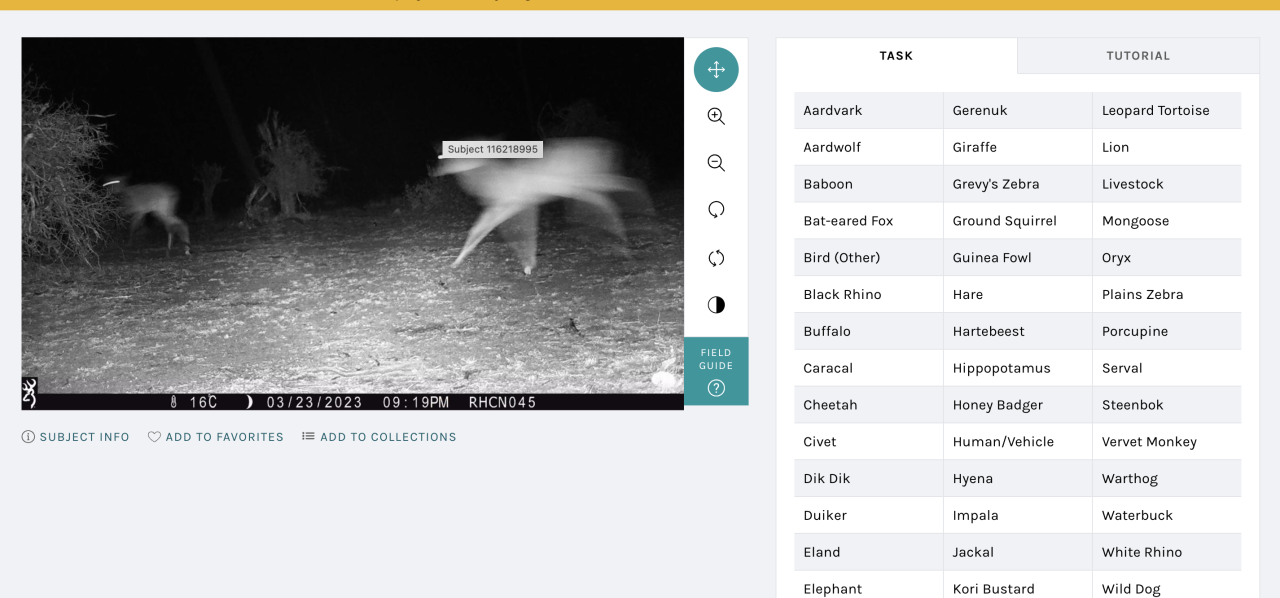Choose Mongoose species
The height and width of the screenshot is (598, 1280).
[x=1167, y=221]
